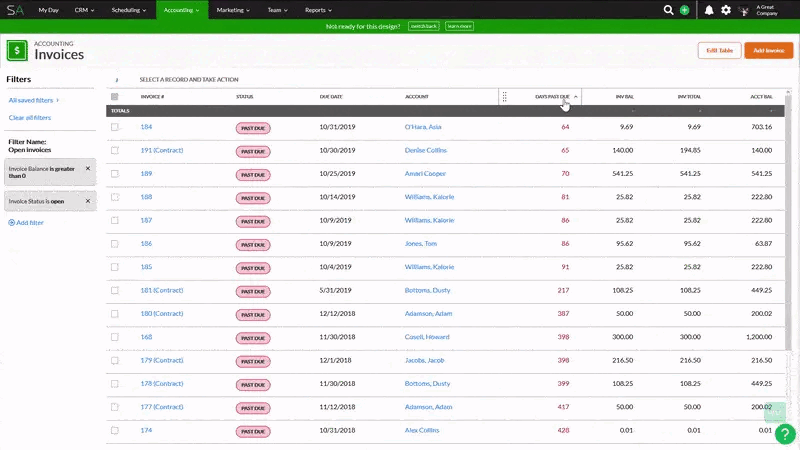Click the Add Invoice button

(768, 50)
